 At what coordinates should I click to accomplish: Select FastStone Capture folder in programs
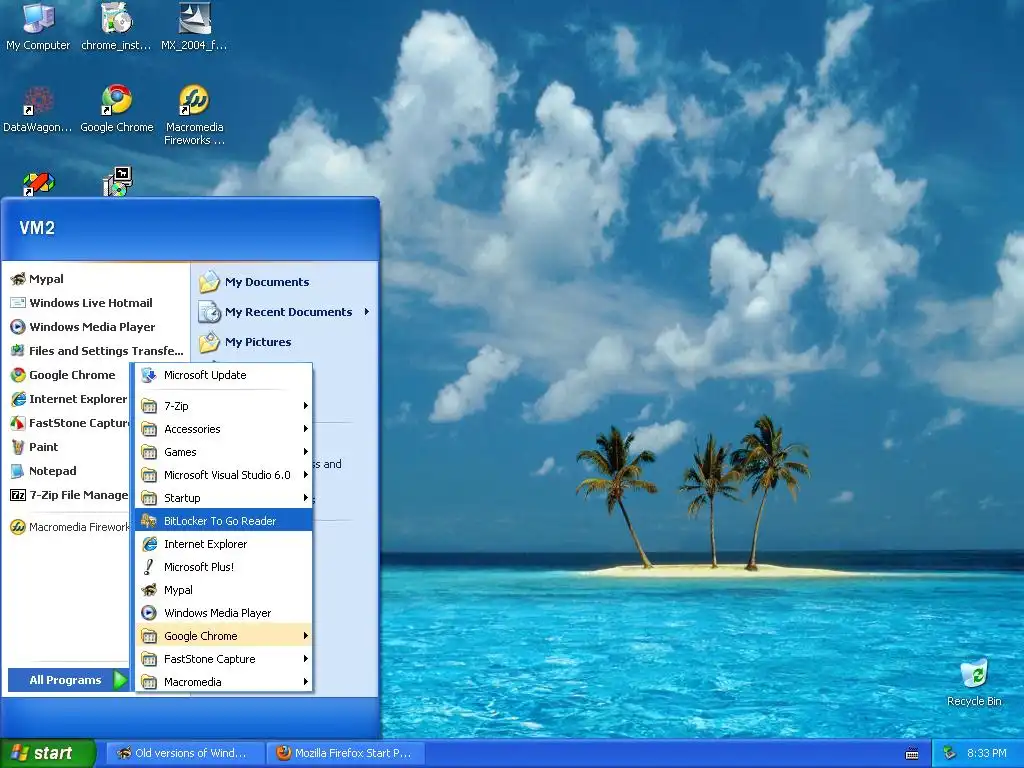[223, 659]
